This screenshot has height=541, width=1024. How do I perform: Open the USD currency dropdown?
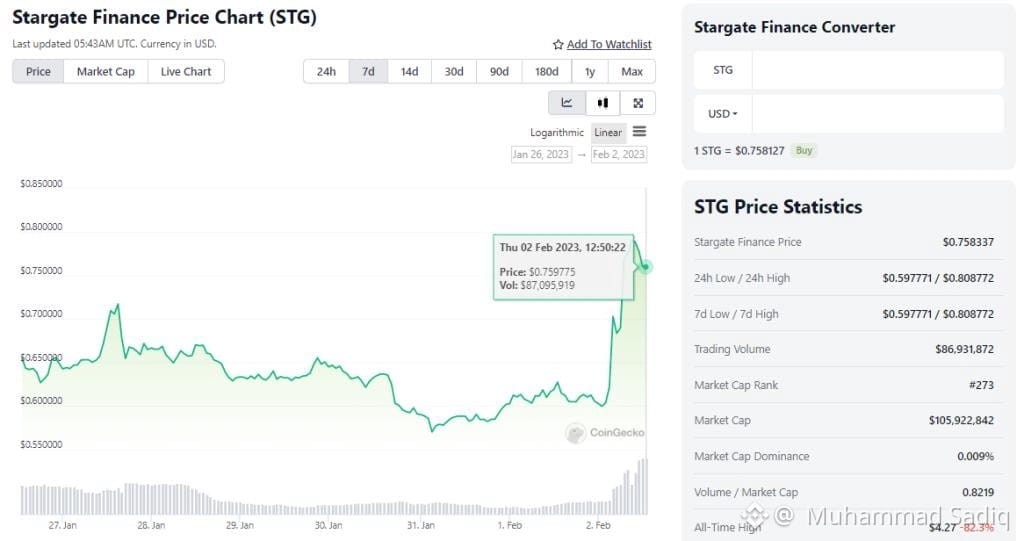[722, 114]
